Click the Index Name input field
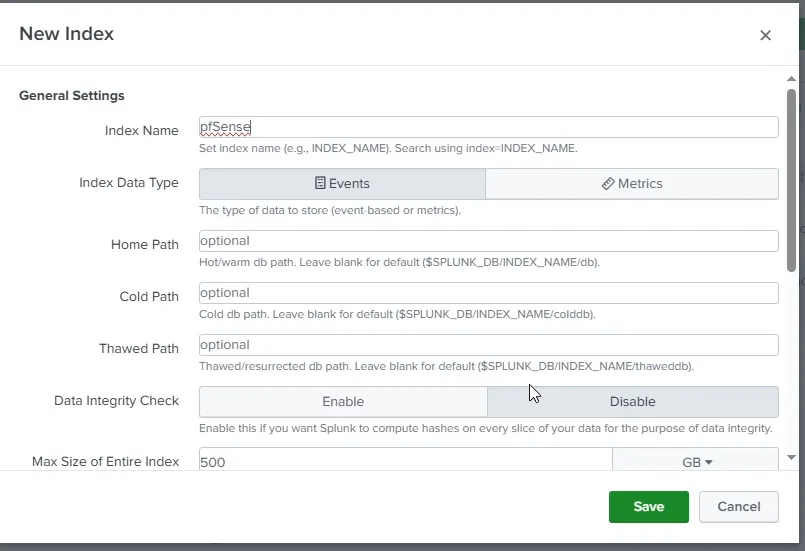Screen dimensions: 805x551 489,127
